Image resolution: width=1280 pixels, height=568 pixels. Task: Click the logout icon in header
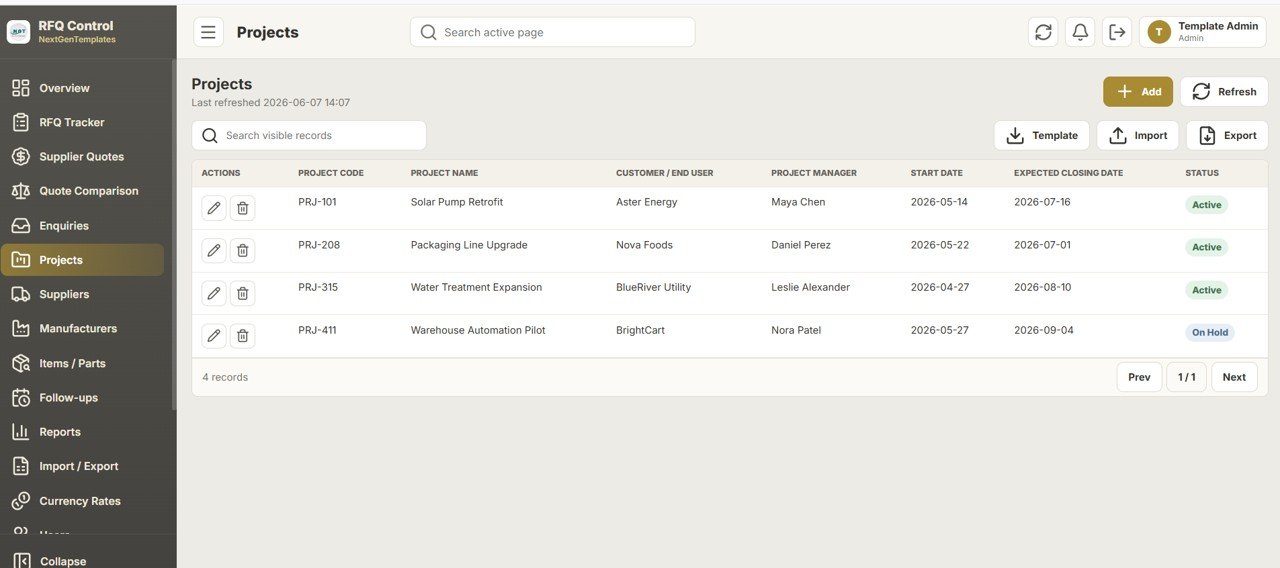click(x=1117, y=32)
